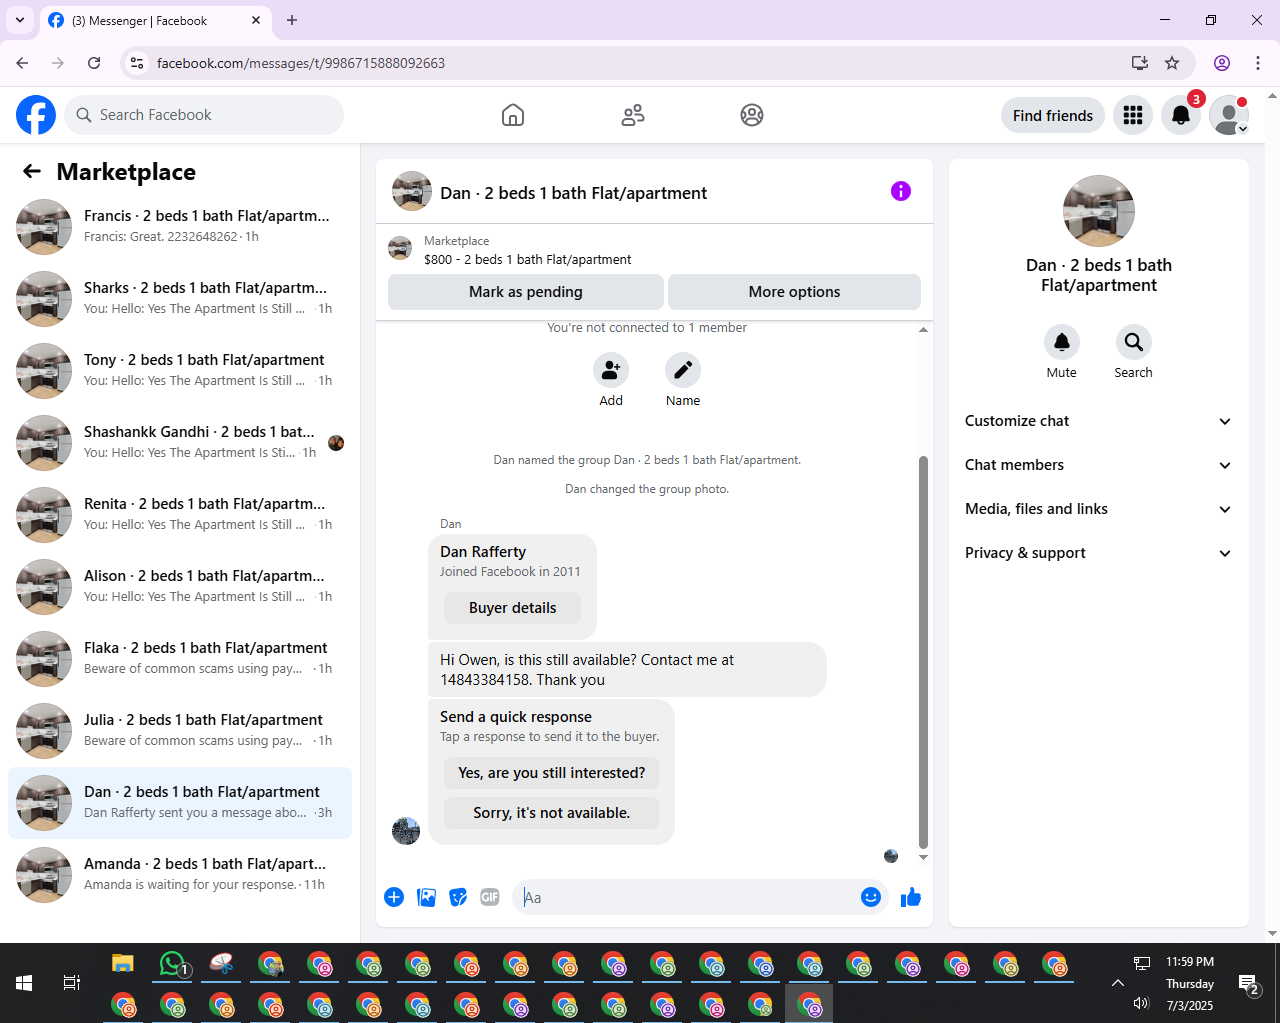
Task: Click the Search Facebook field
Action: (204, 115)
